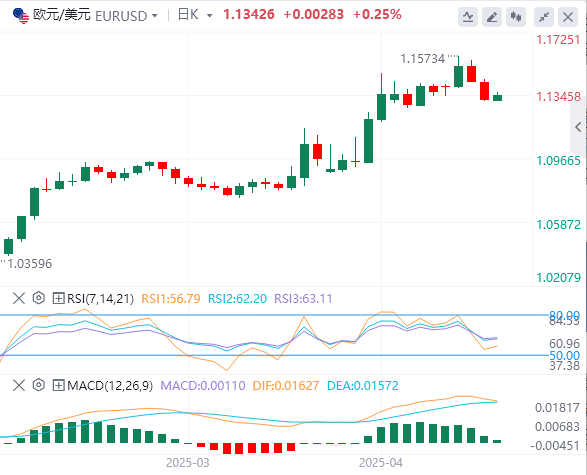Click the 1.15734 high price label

423,59
